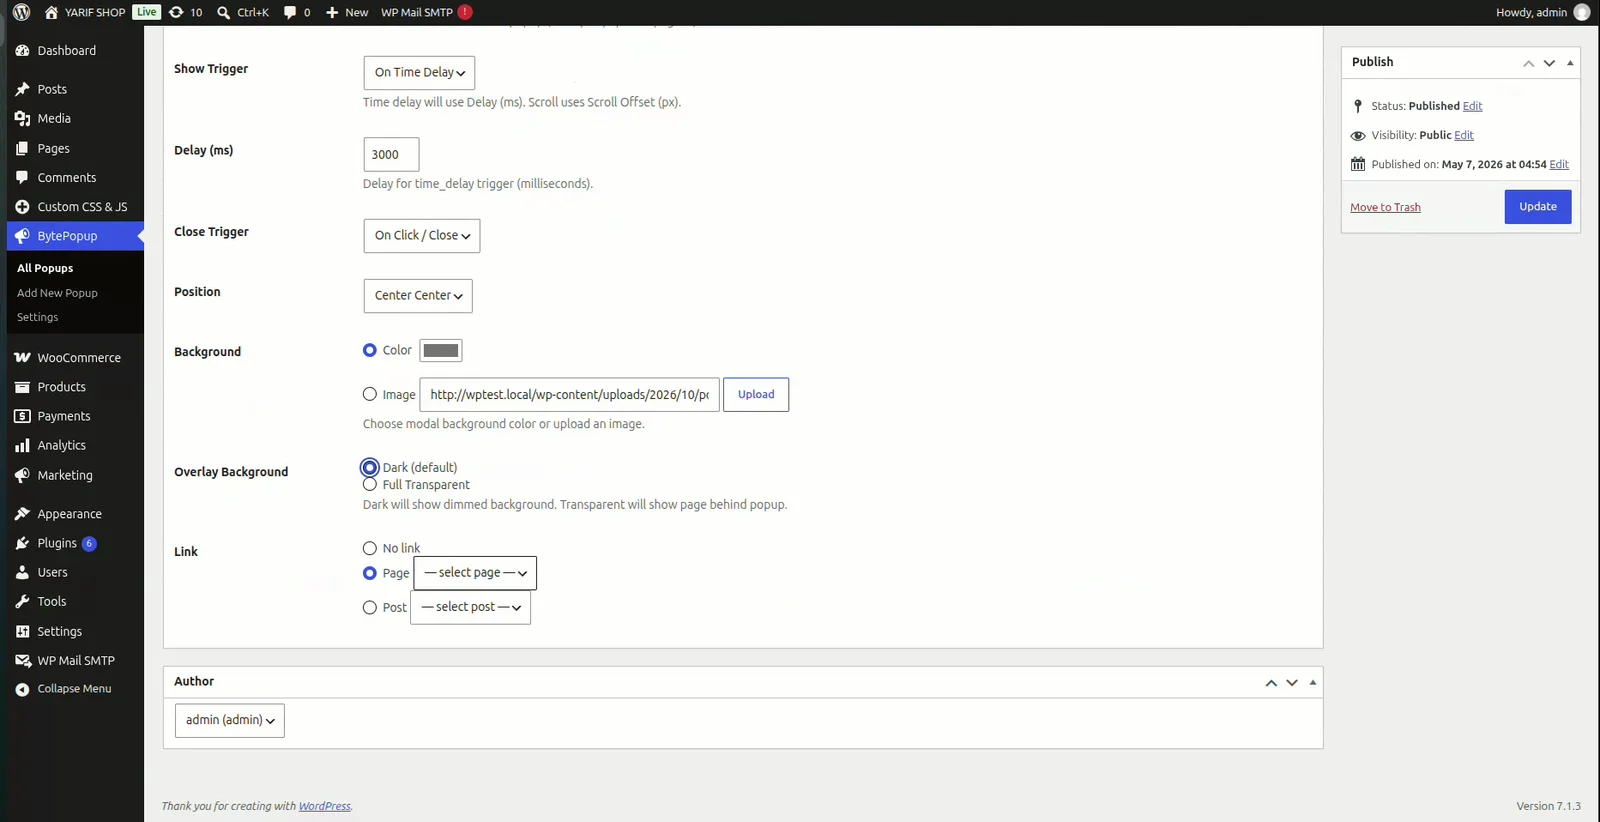Click the Custom CSS & JS plus icon
The height and width of the screenshot is (822, 1600).
(22, 207)
